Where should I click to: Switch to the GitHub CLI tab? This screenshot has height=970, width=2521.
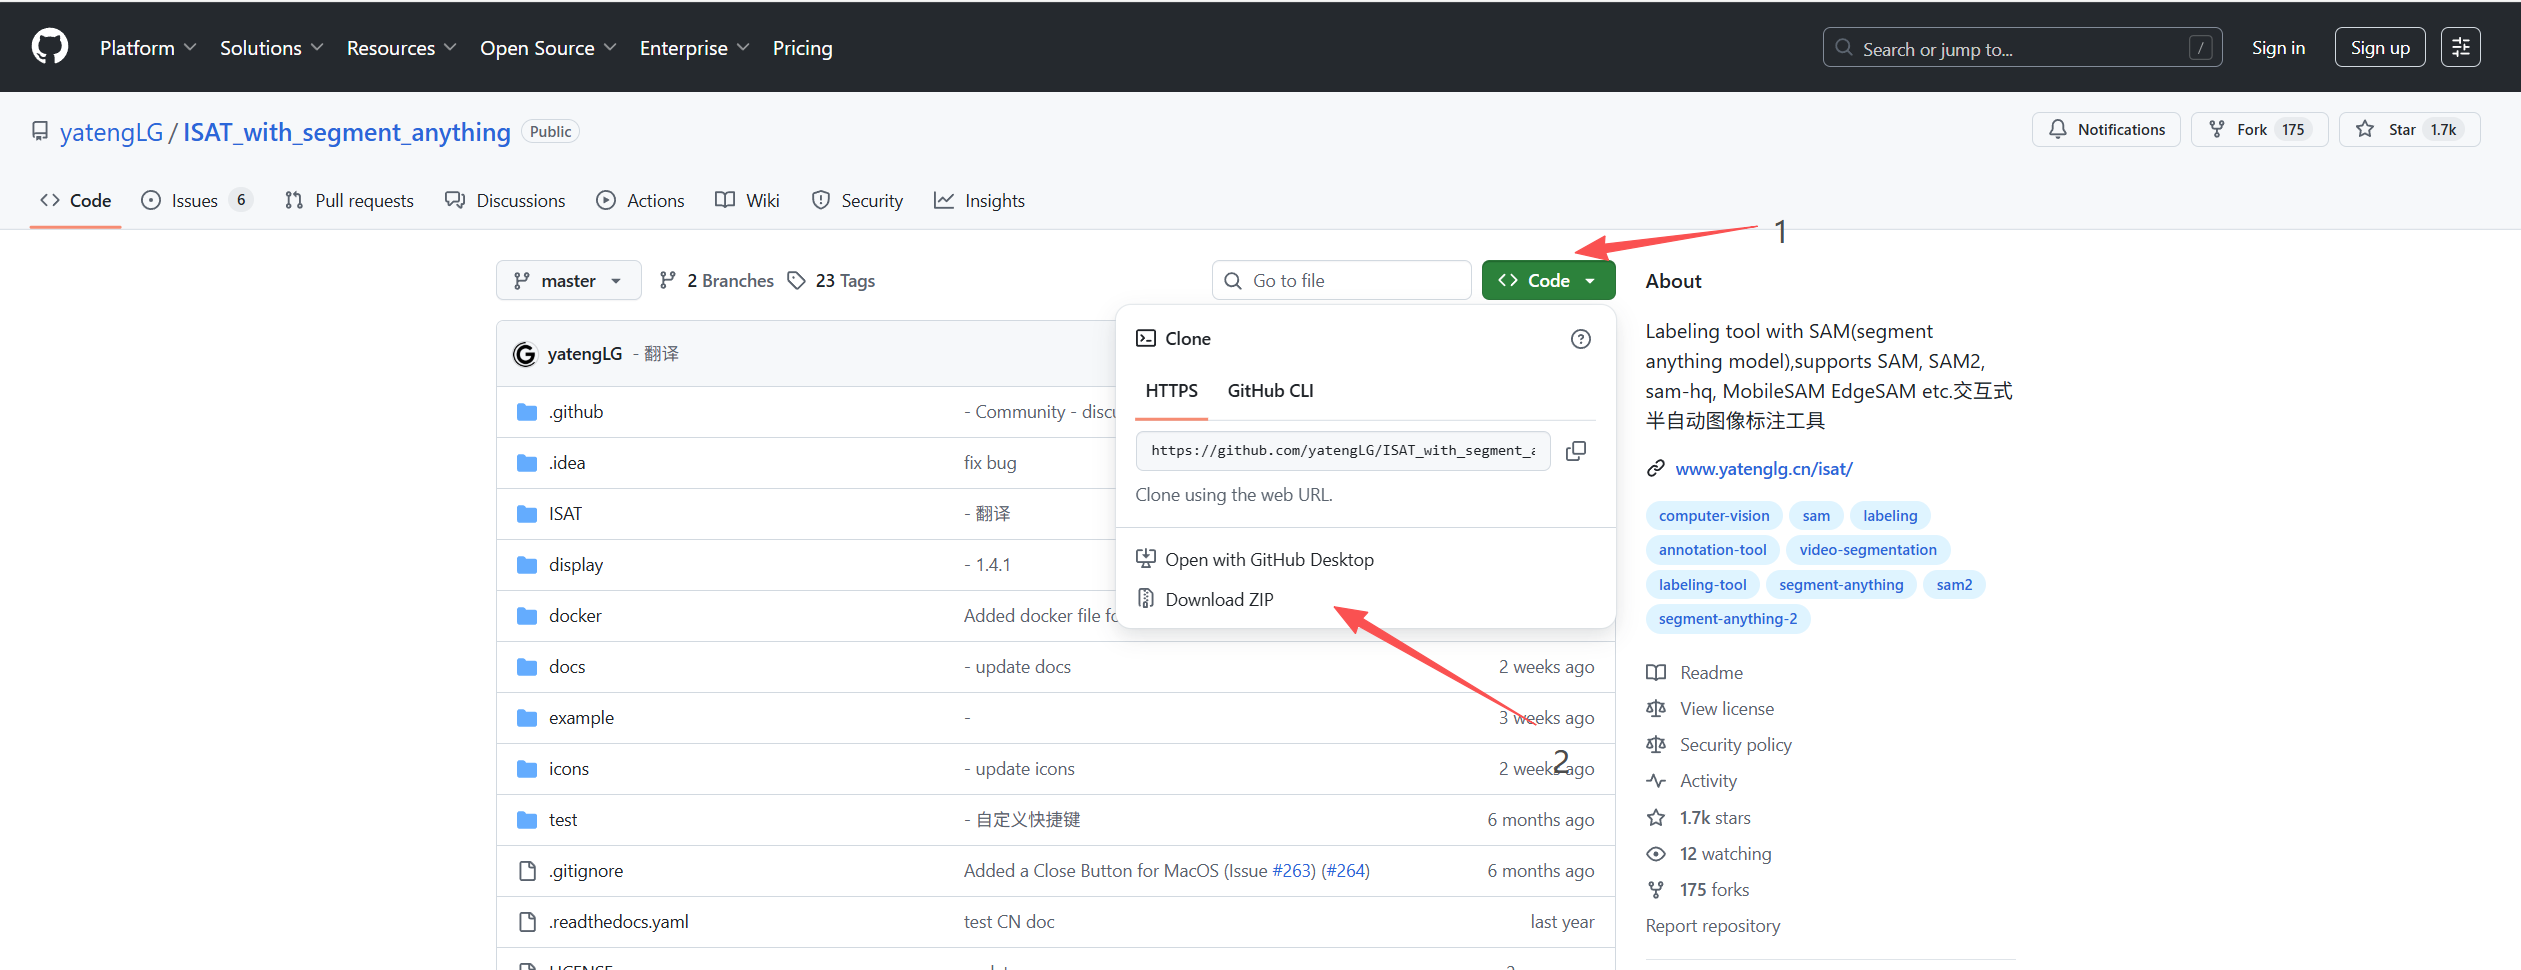1270,391
